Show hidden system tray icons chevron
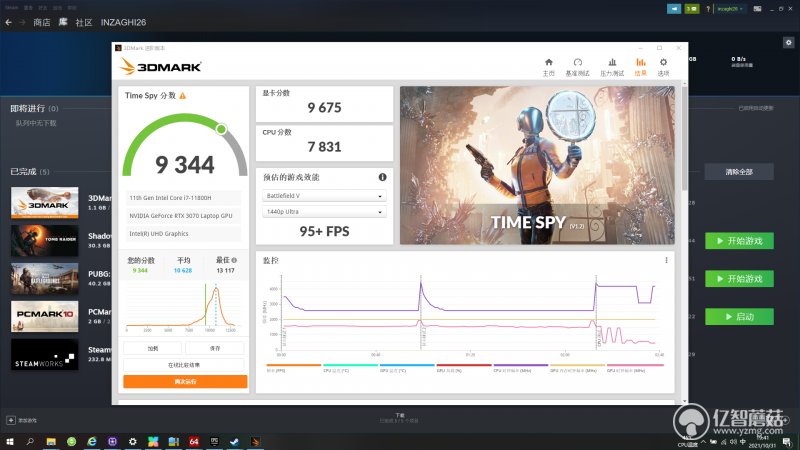Image resolution: width=800 pixels, height=450 pixels. point(703,442)
